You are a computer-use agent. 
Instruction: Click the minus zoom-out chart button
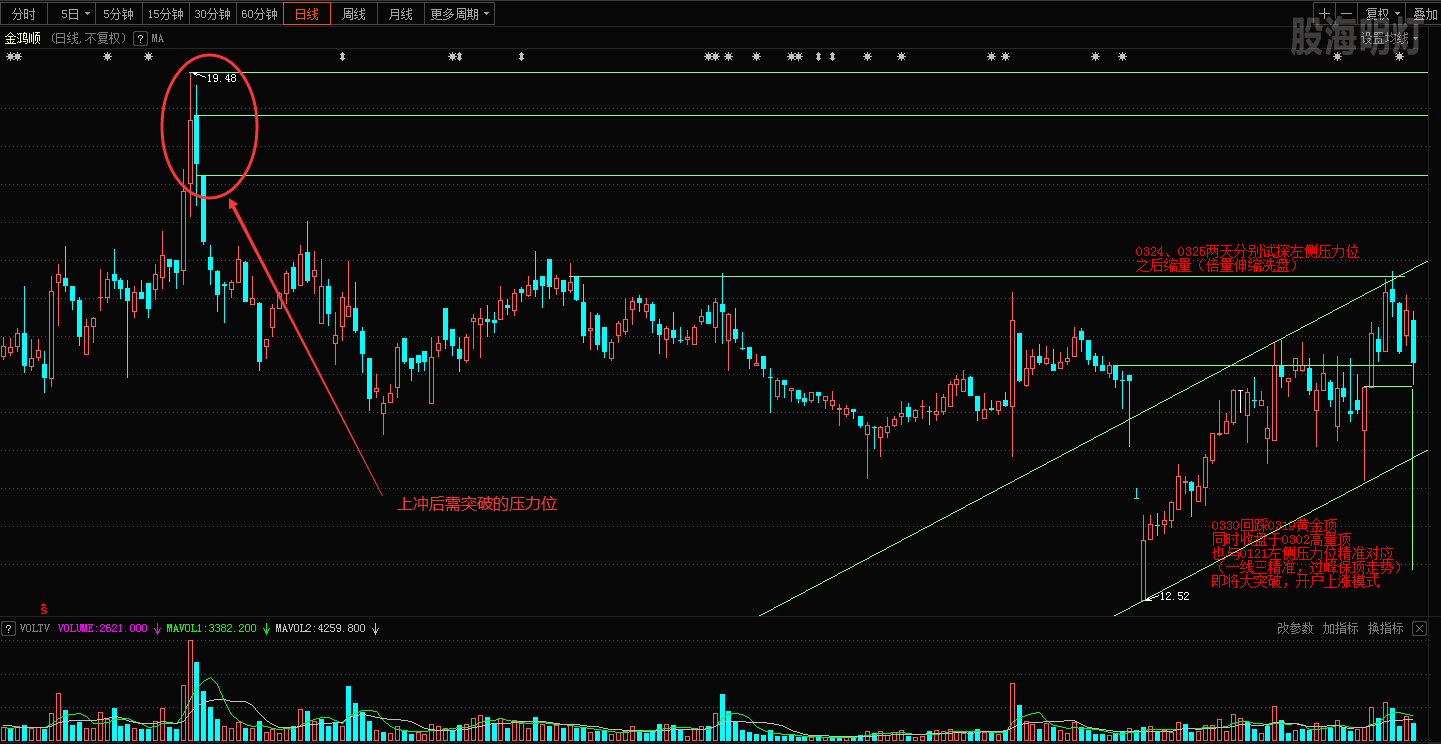click(x=1347, y=14)
